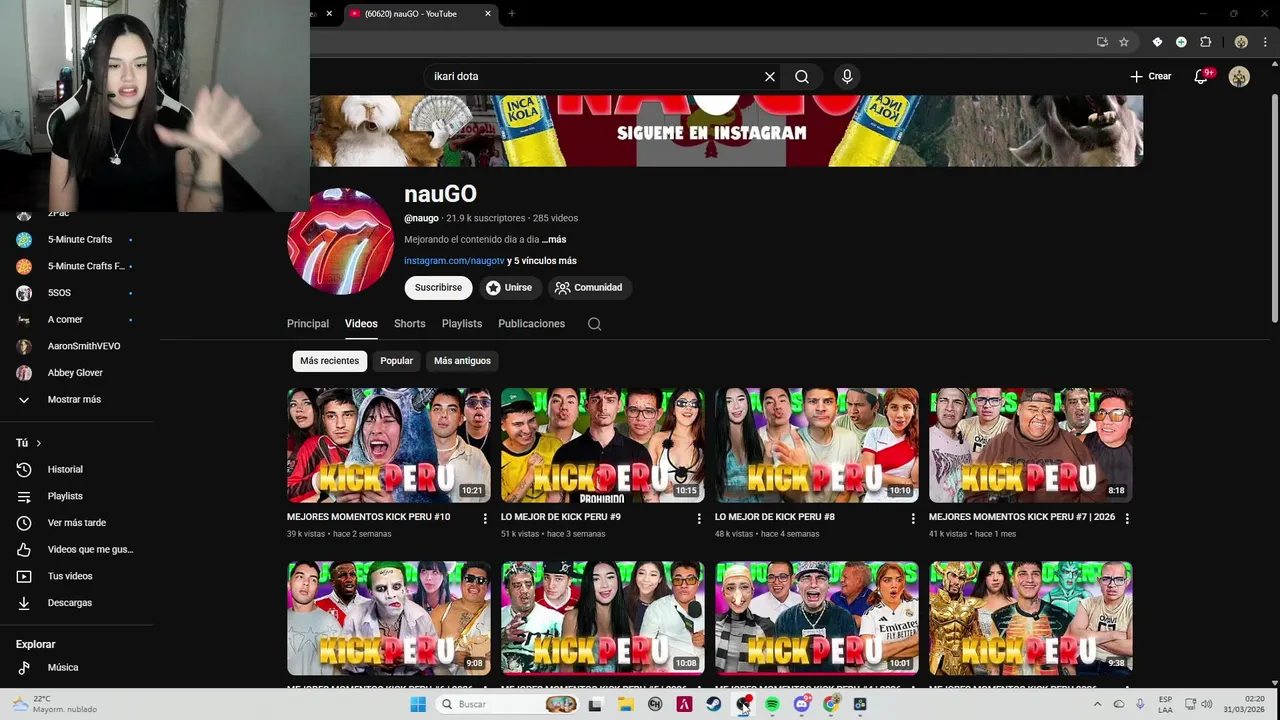
Task: Click the Windows Start button
Action: pyautogui.click(x=418, y=704)
